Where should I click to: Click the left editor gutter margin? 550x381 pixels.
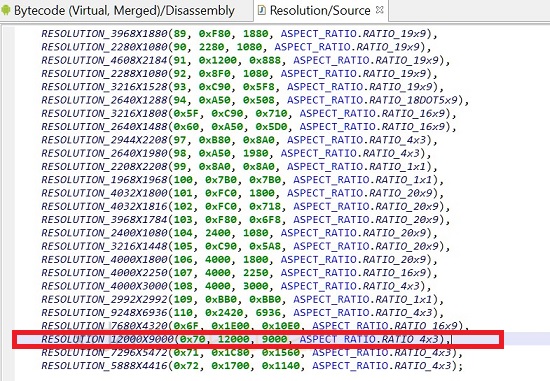click(8, 203)
